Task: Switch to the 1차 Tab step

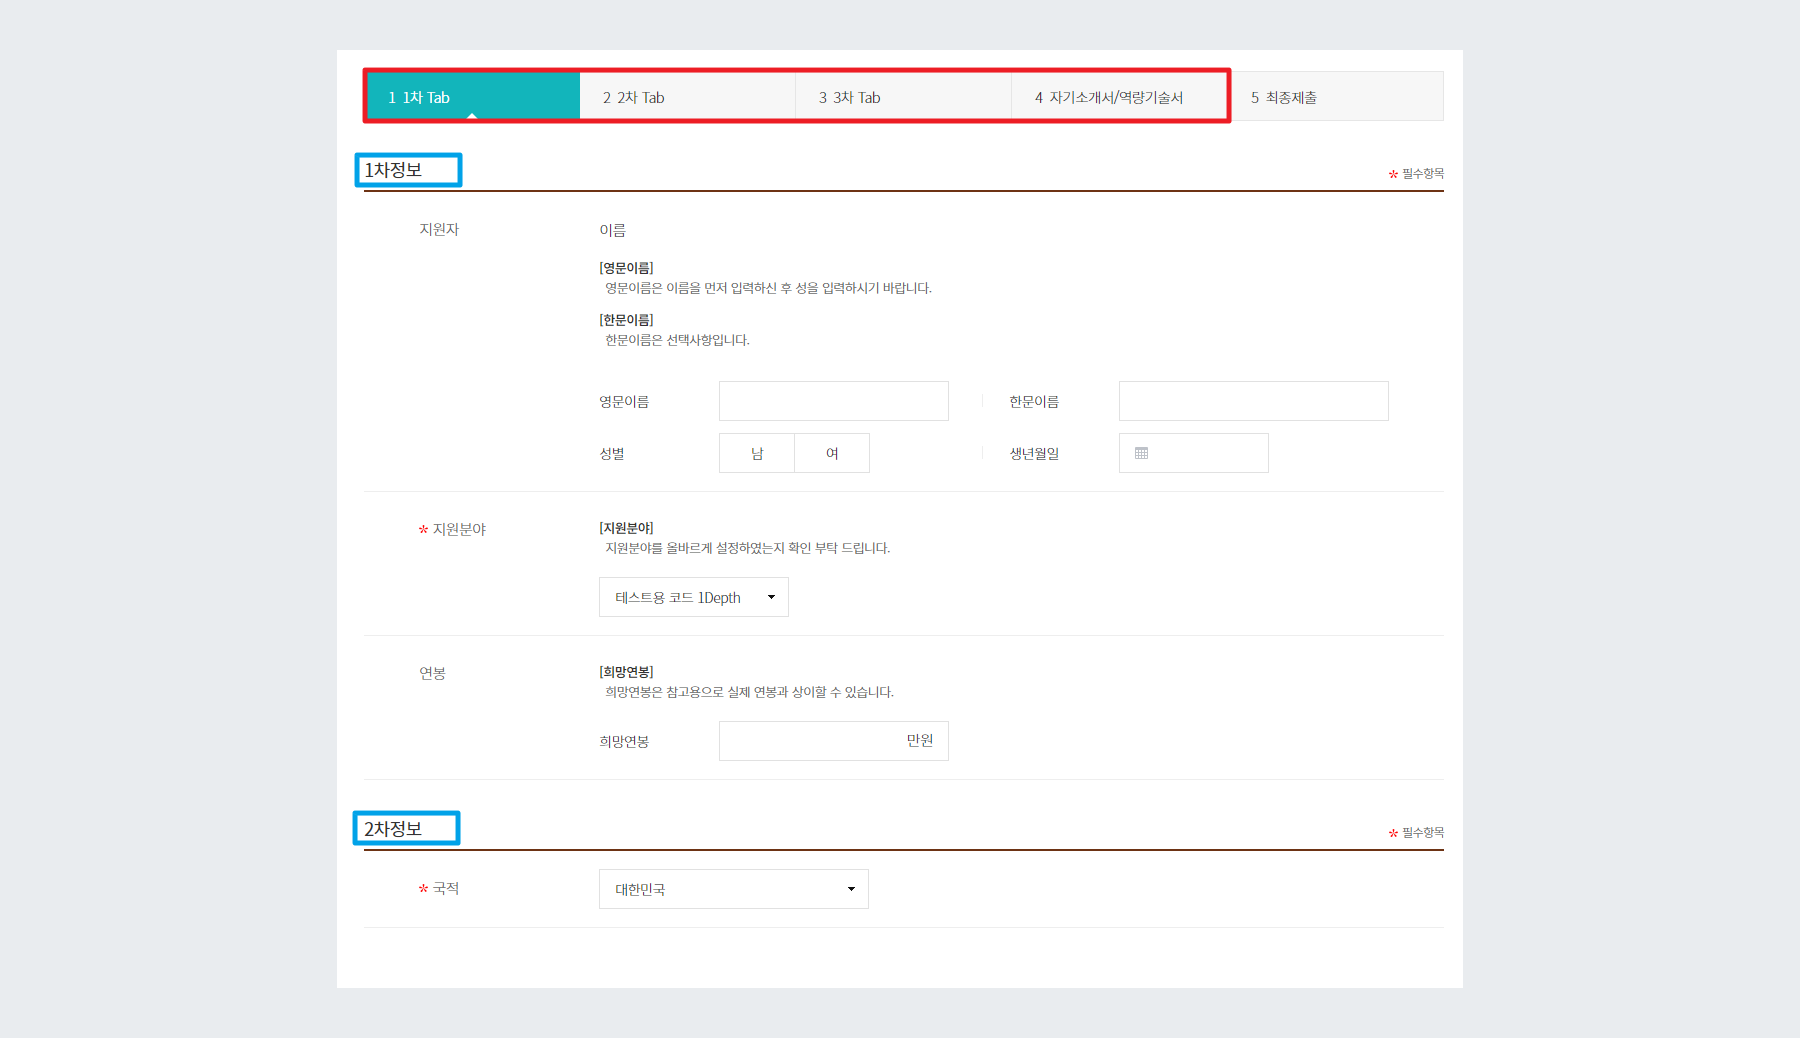Action: pyautogui.click(x=473, y=97)
